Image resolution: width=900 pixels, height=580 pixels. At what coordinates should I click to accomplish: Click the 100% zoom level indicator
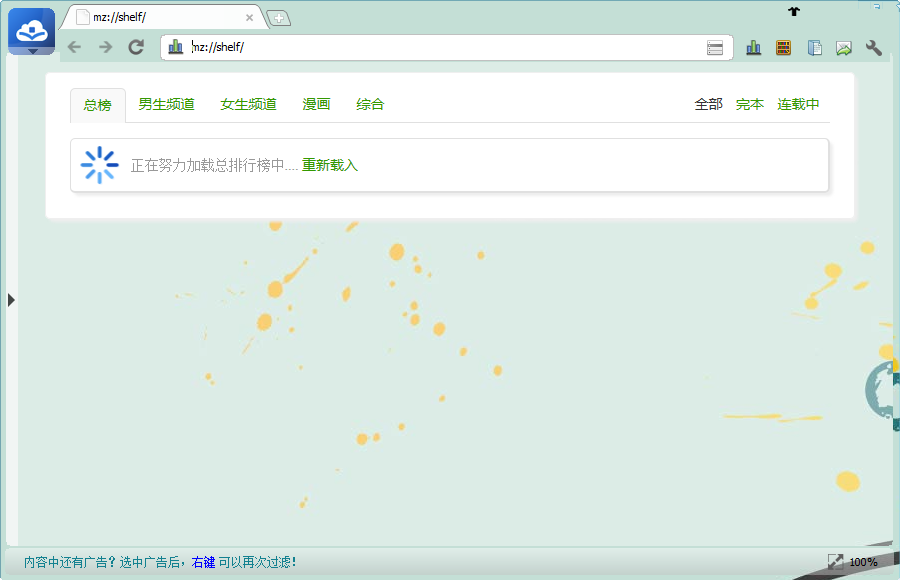tap(863, 562)
